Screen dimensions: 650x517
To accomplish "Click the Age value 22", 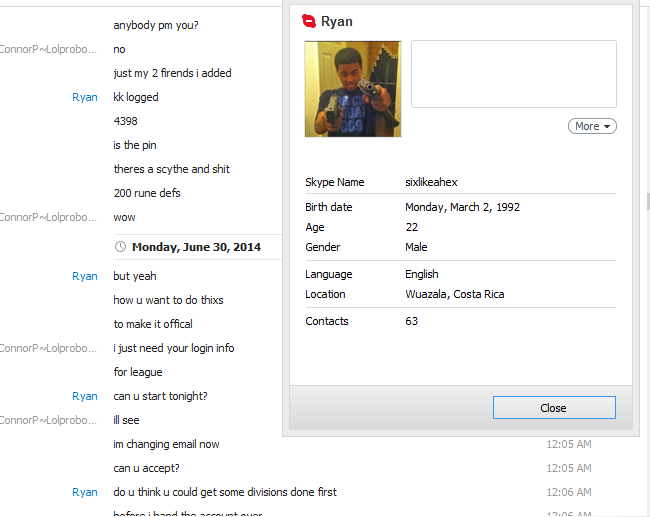I will click(411, 227).
